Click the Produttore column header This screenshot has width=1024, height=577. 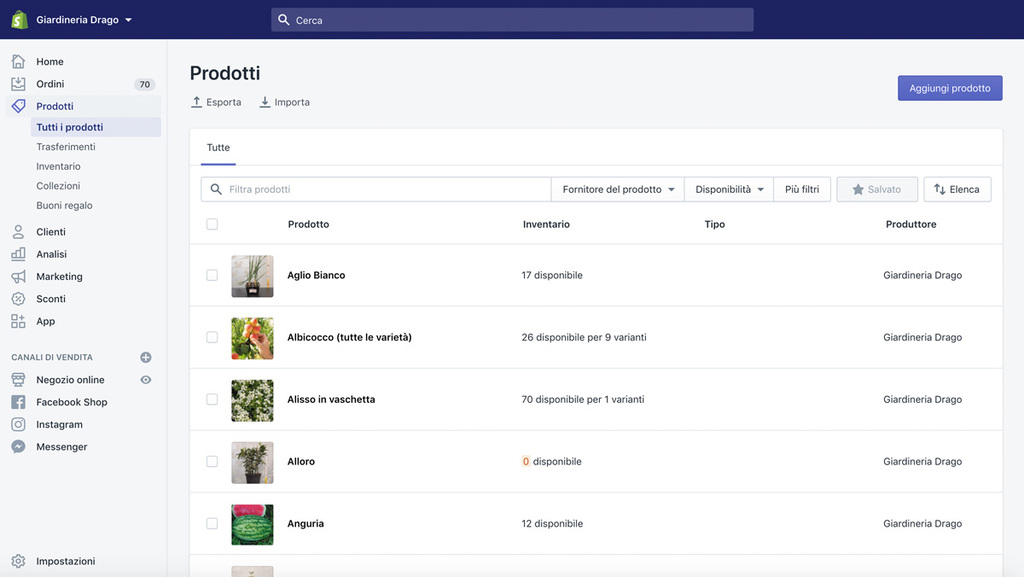pos(911,224)
